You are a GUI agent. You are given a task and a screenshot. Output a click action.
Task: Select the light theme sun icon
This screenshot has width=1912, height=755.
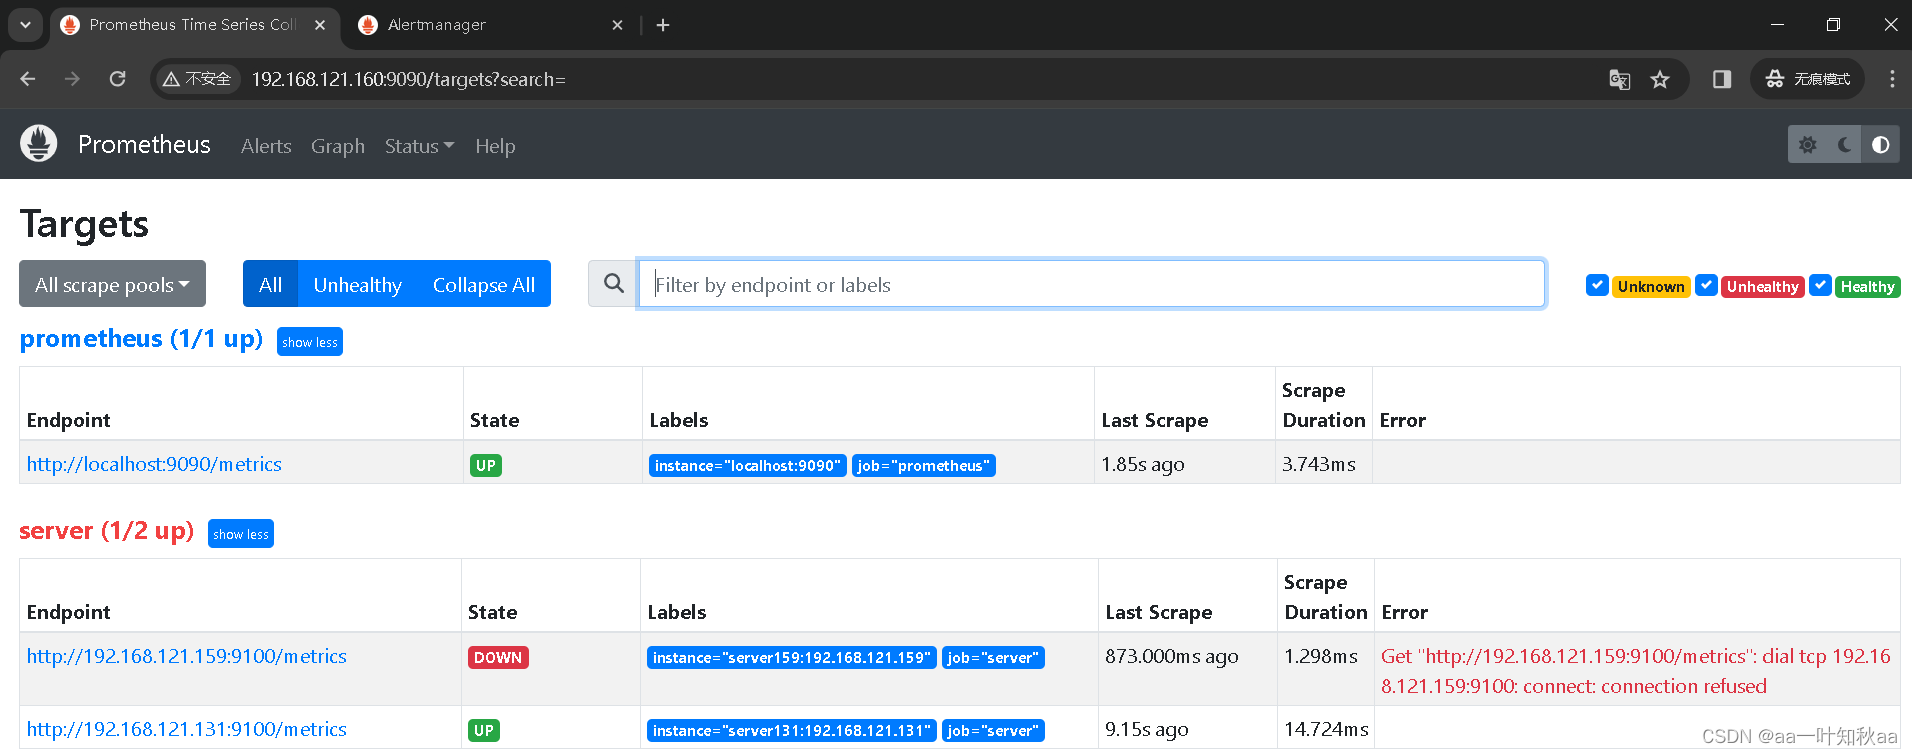[x=1807, y=145]
